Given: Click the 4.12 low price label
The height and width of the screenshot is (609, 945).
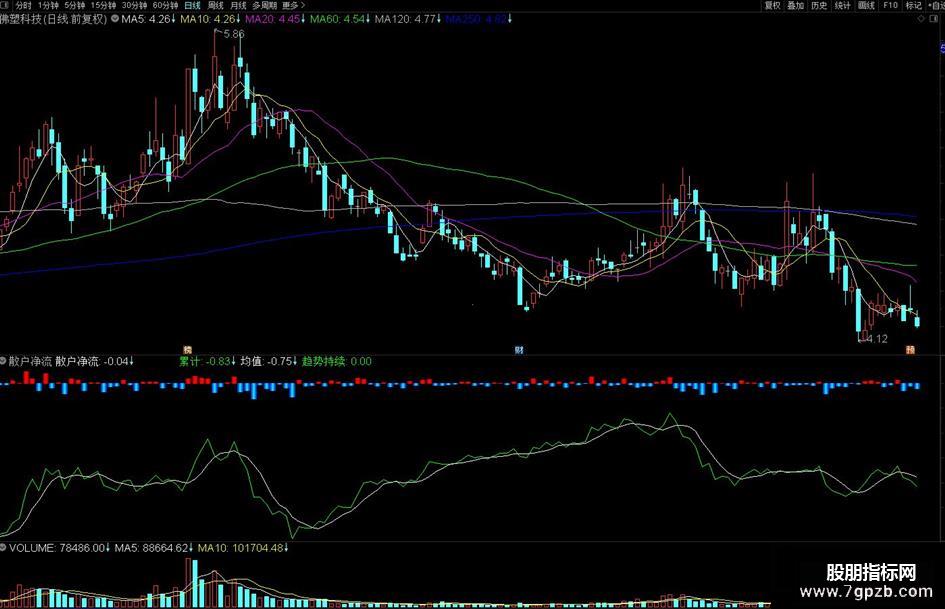Looking at the screenshot, I should point(877,339).
